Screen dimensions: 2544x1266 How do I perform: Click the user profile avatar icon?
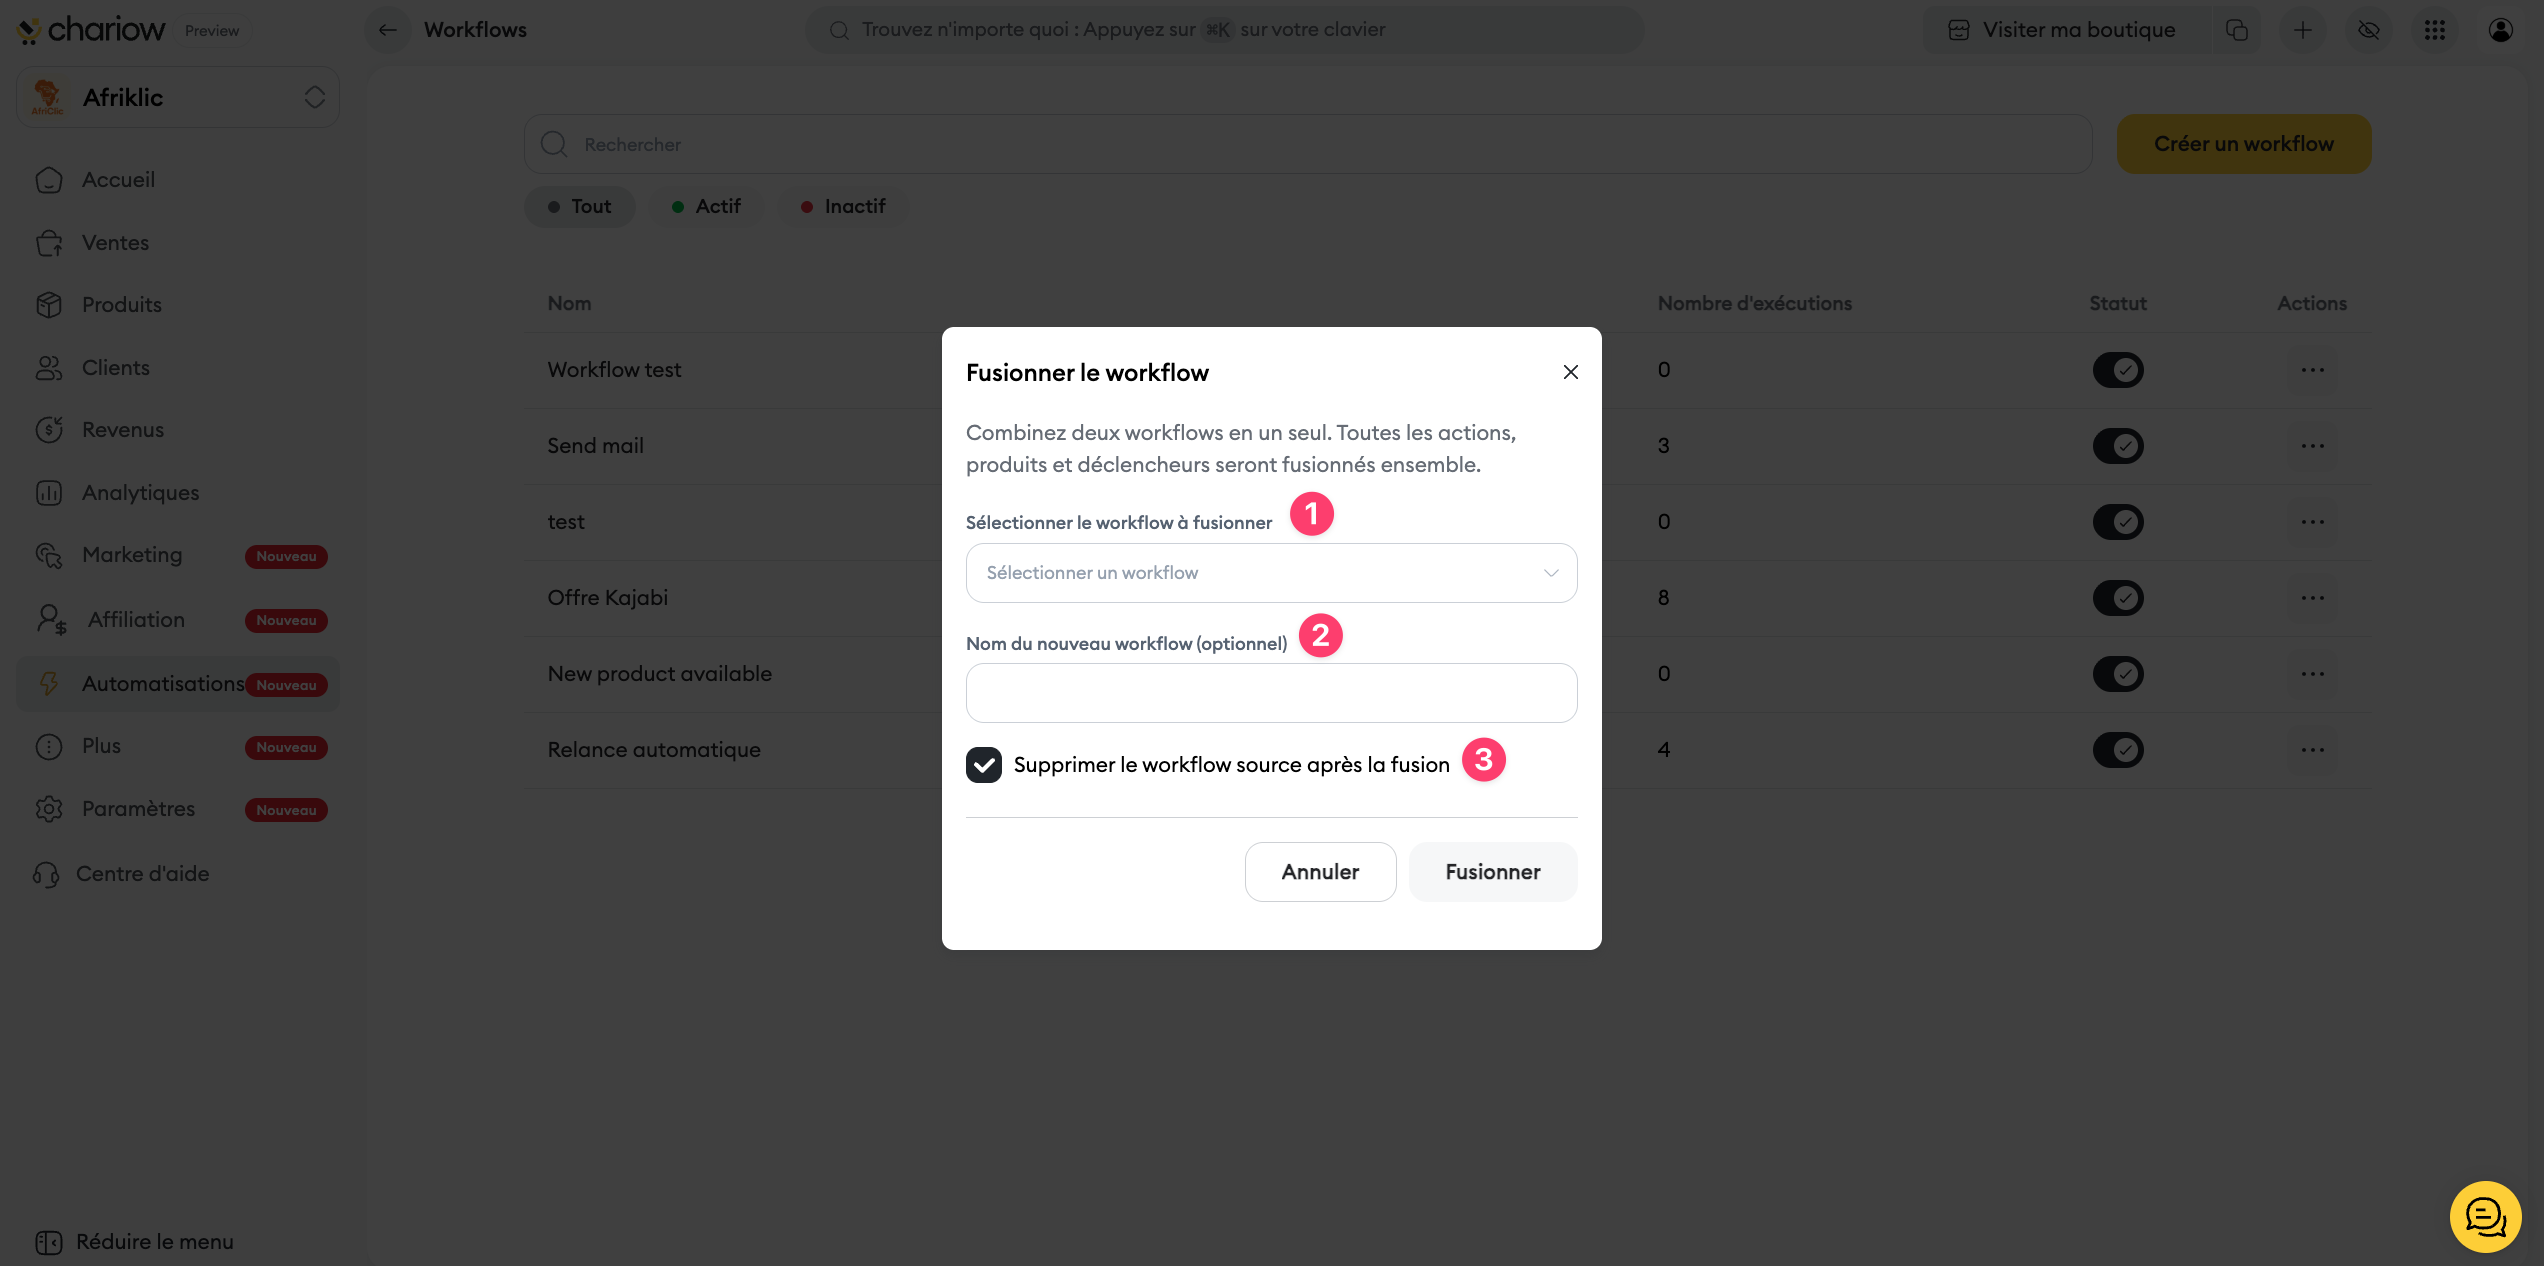[2500, 30]
